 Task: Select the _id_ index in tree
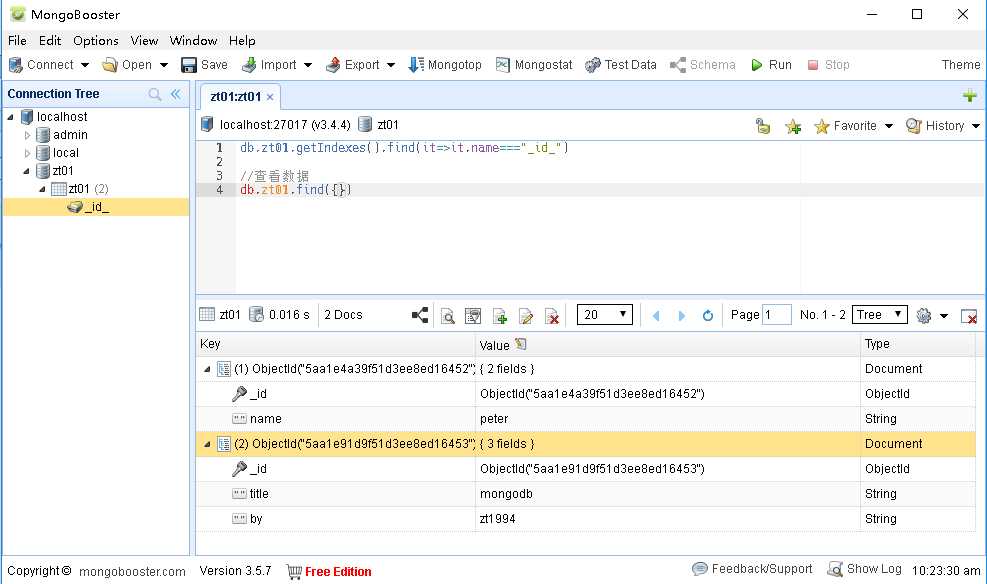coord(96,207)
